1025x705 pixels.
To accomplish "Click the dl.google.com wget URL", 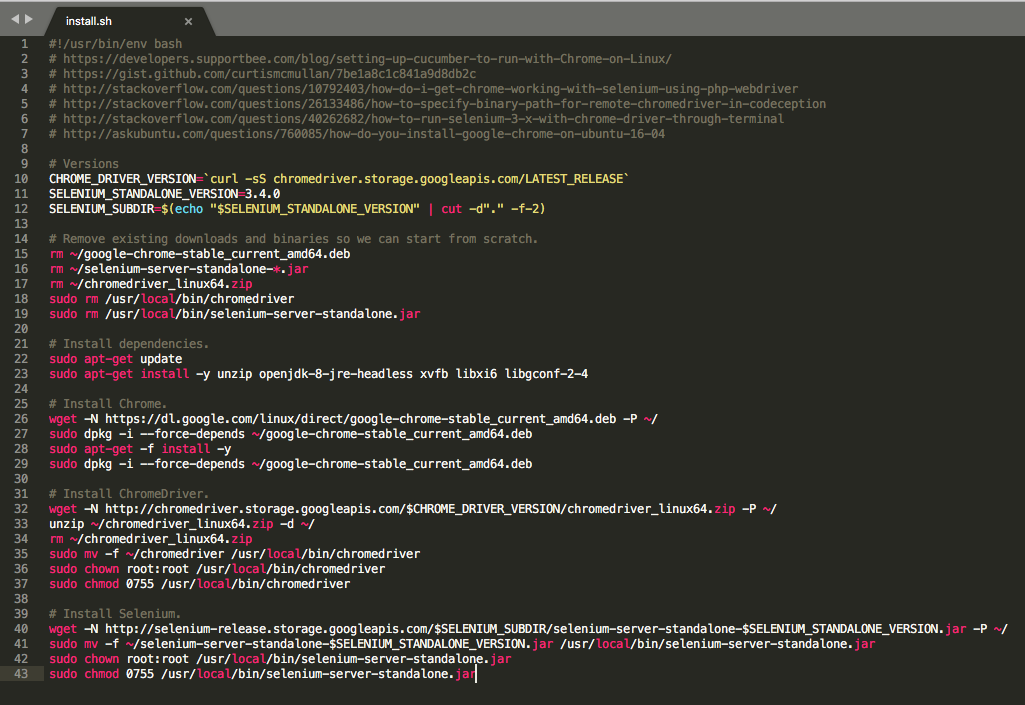I will pos(361,419).
